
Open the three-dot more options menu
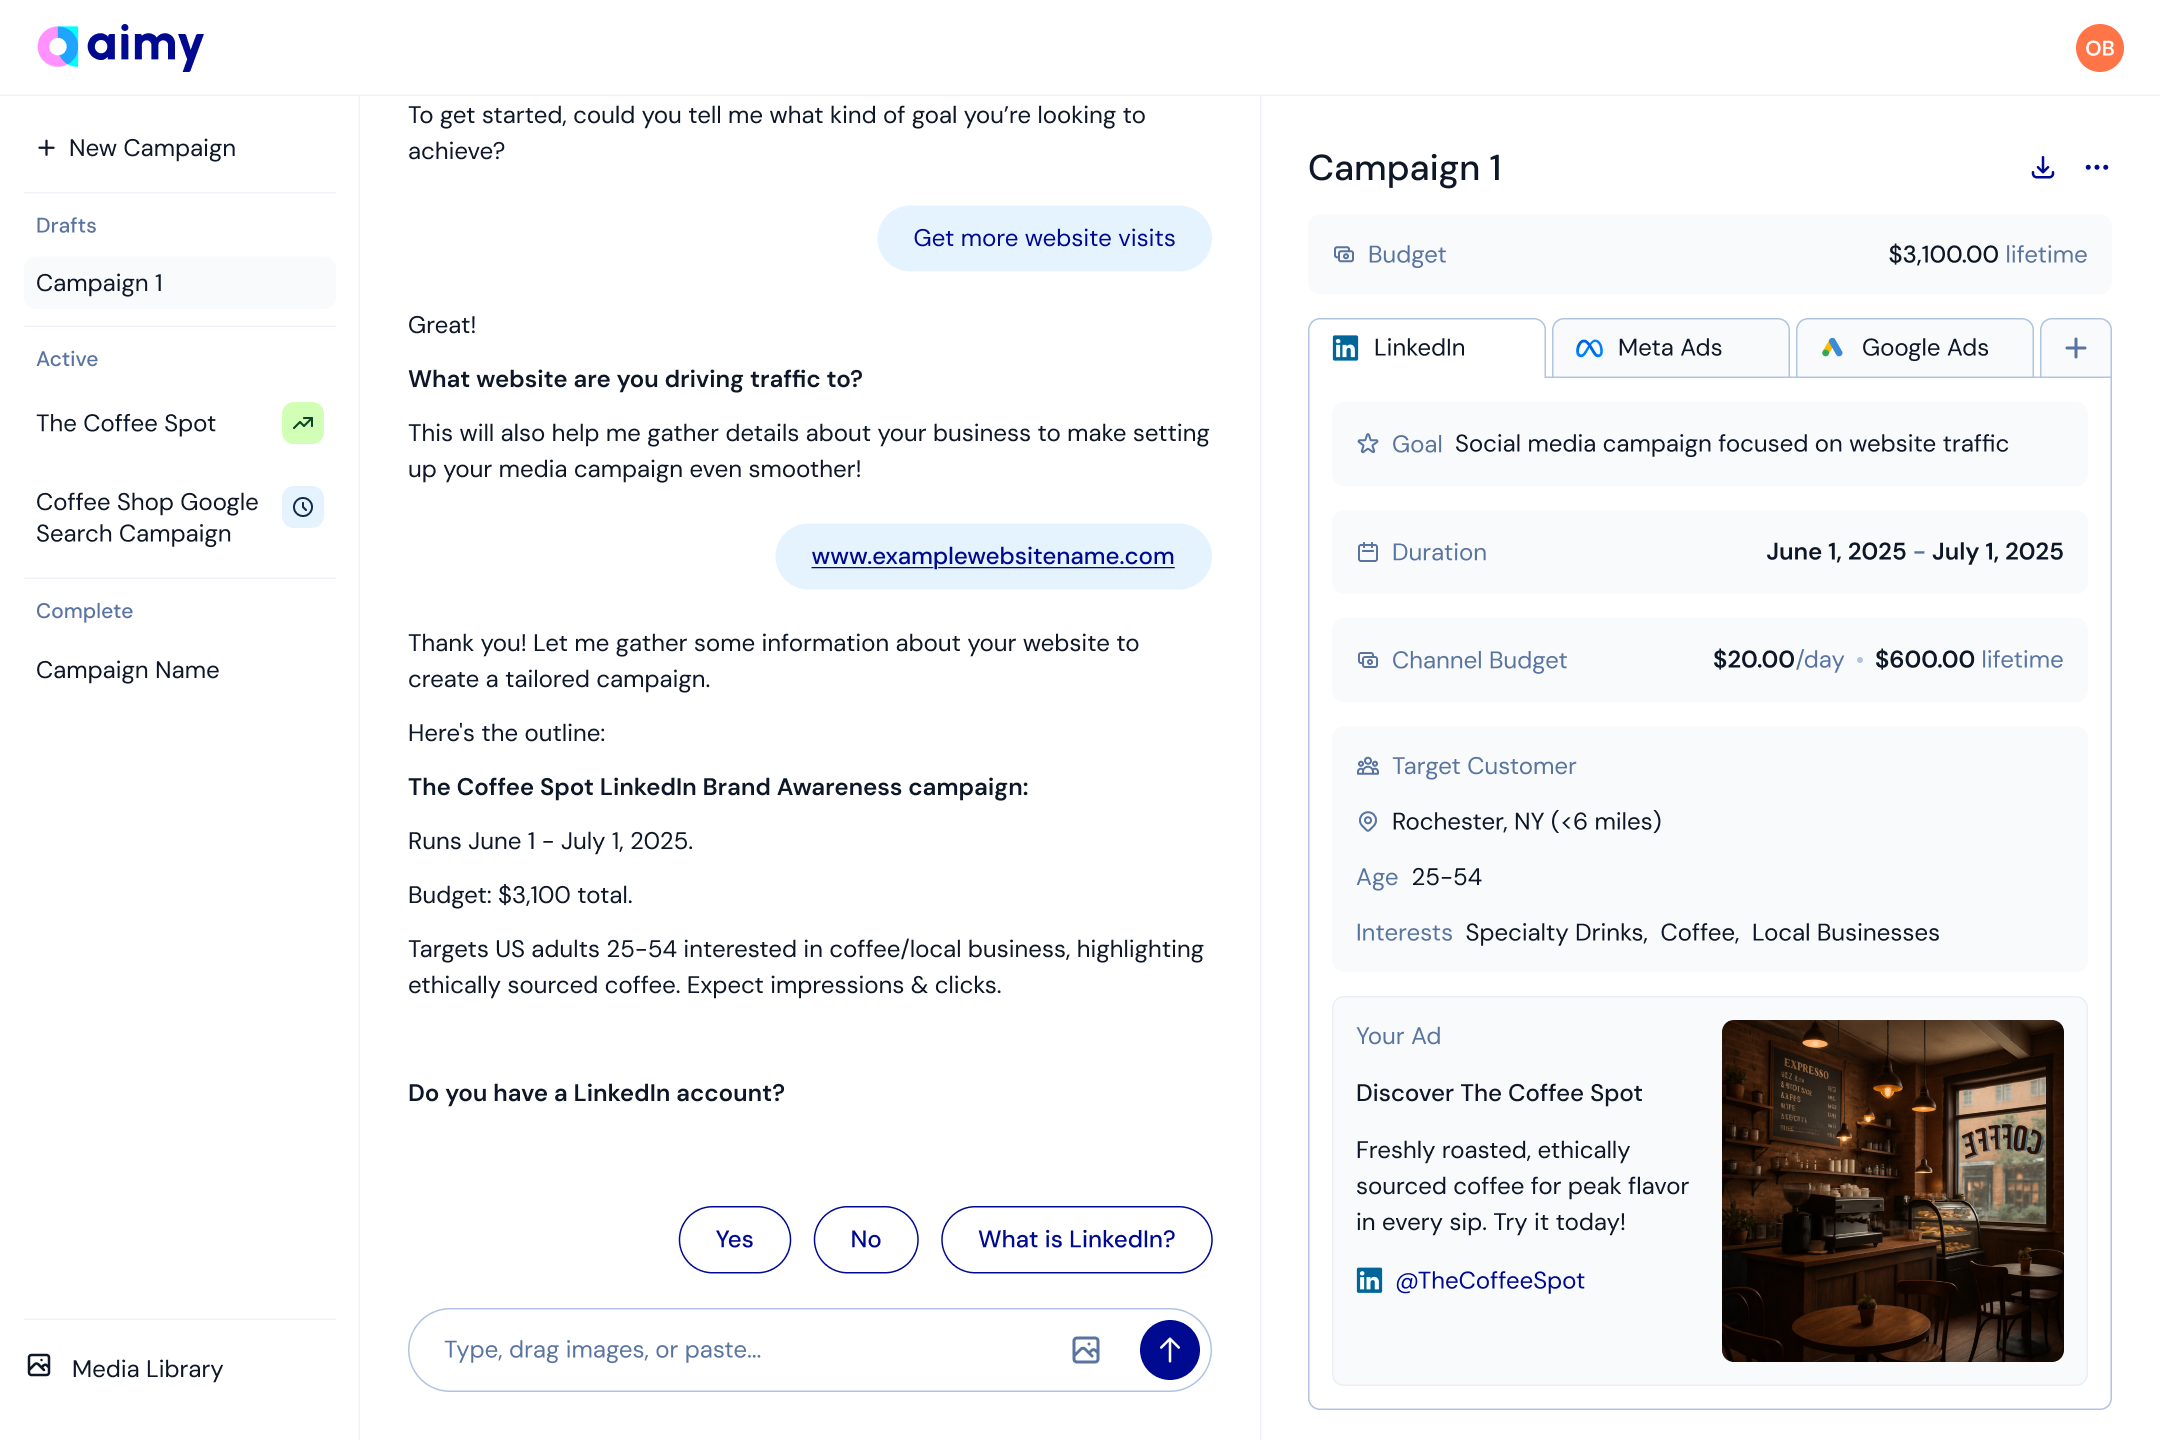pyautogui.click(x=2097, y=168)
